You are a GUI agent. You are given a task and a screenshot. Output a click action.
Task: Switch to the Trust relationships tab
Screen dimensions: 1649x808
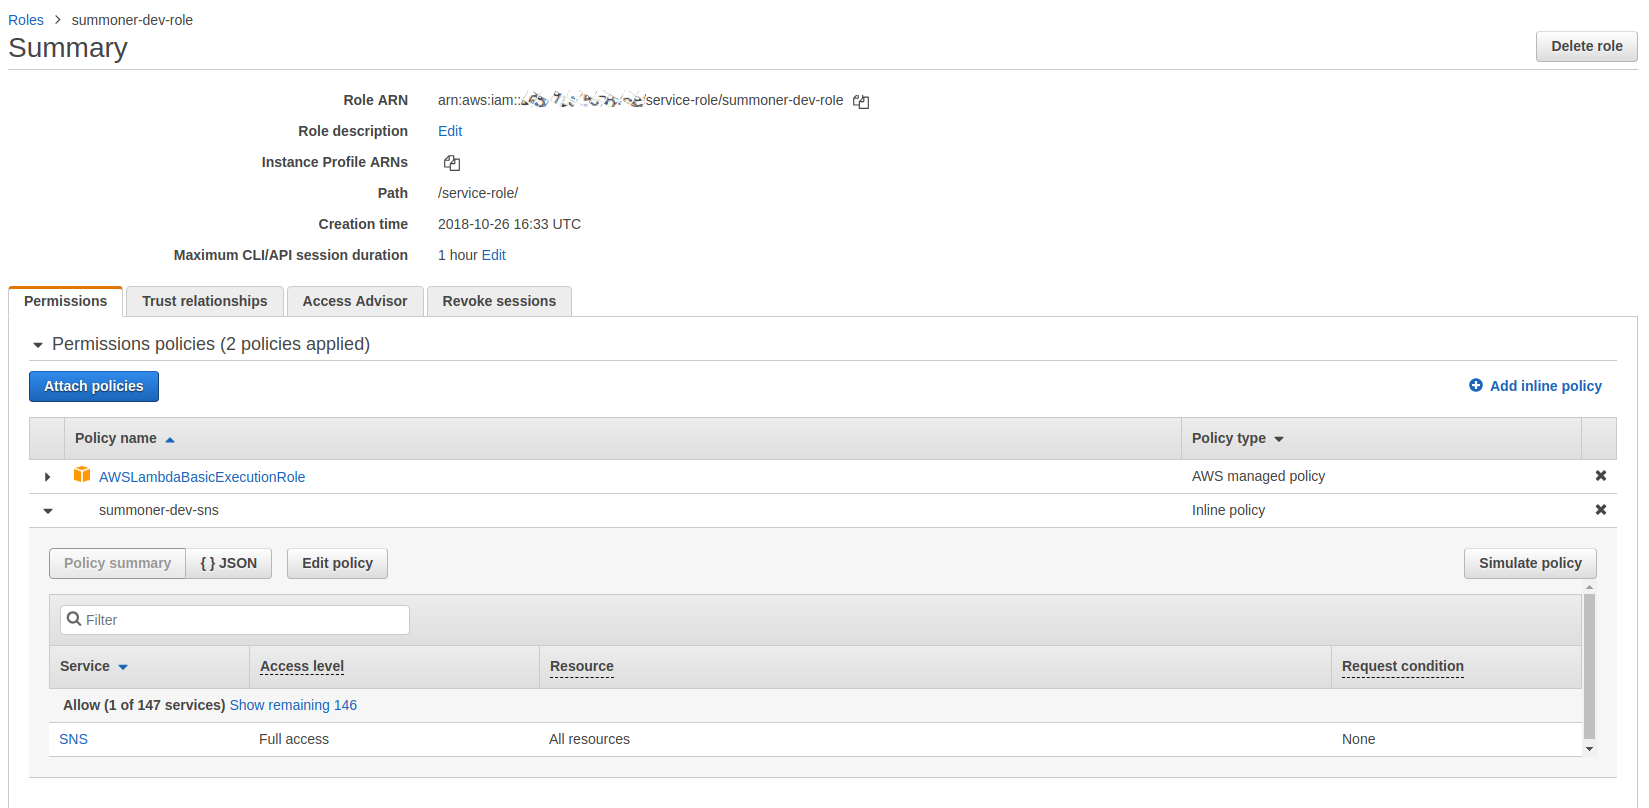click(x=204, y=301)
